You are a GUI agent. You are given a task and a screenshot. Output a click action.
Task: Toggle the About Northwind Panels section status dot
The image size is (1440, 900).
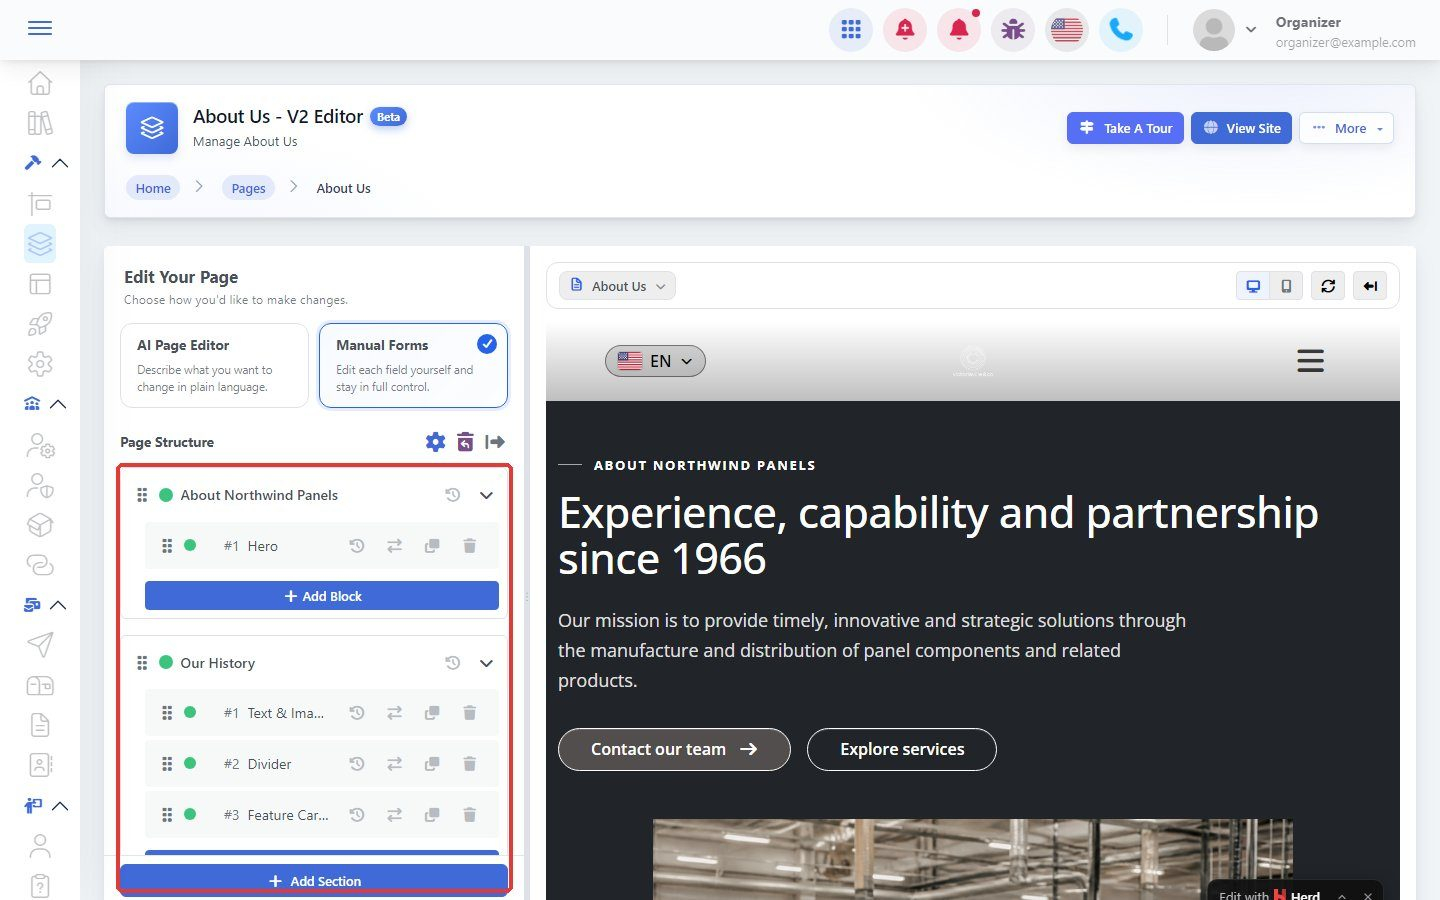coord(166,495)
